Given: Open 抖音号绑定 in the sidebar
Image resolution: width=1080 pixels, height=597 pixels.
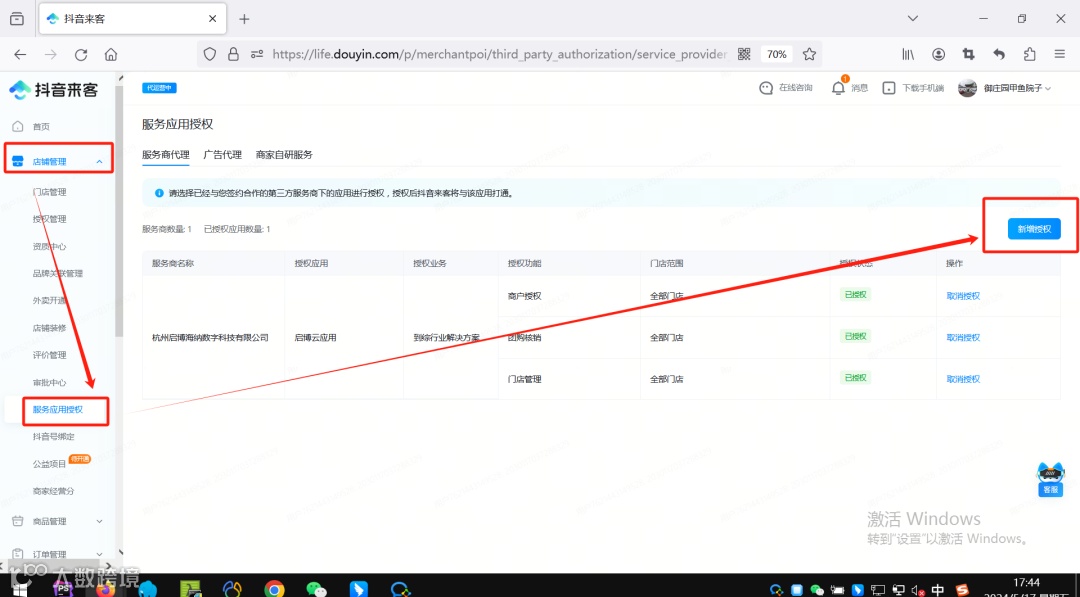Looking at the screenshot, I should (54, 437).
